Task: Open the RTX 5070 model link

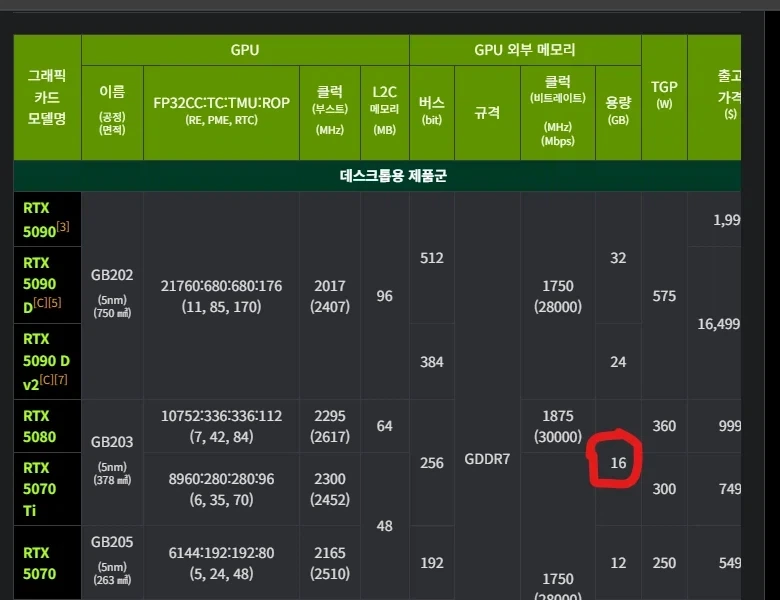Action: [x=39, y=563]
